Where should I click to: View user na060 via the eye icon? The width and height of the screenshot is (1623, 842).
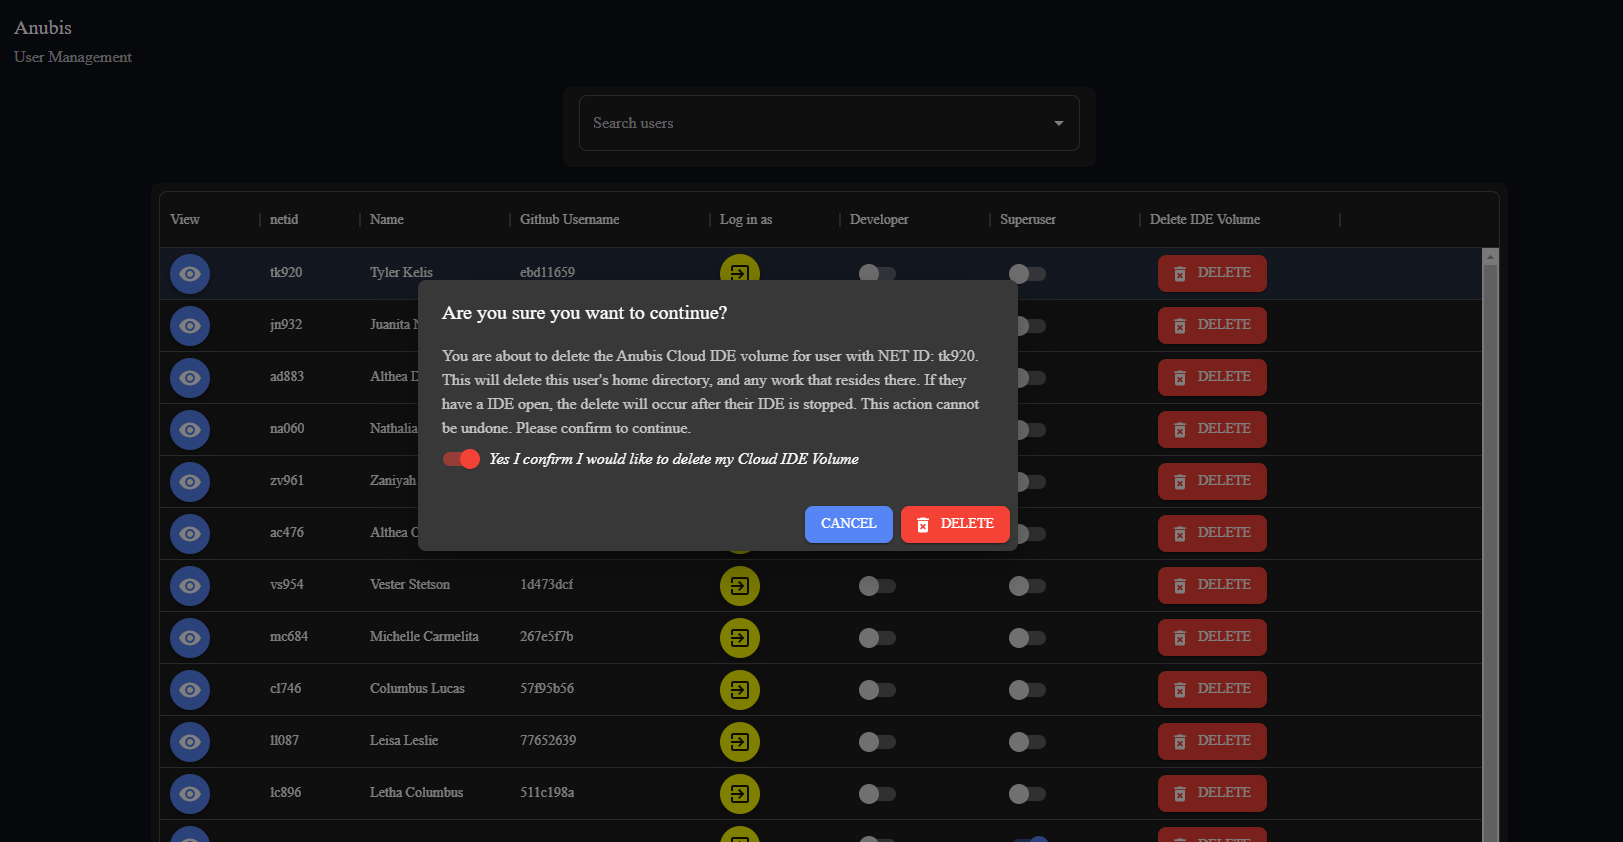pos(190,430)
